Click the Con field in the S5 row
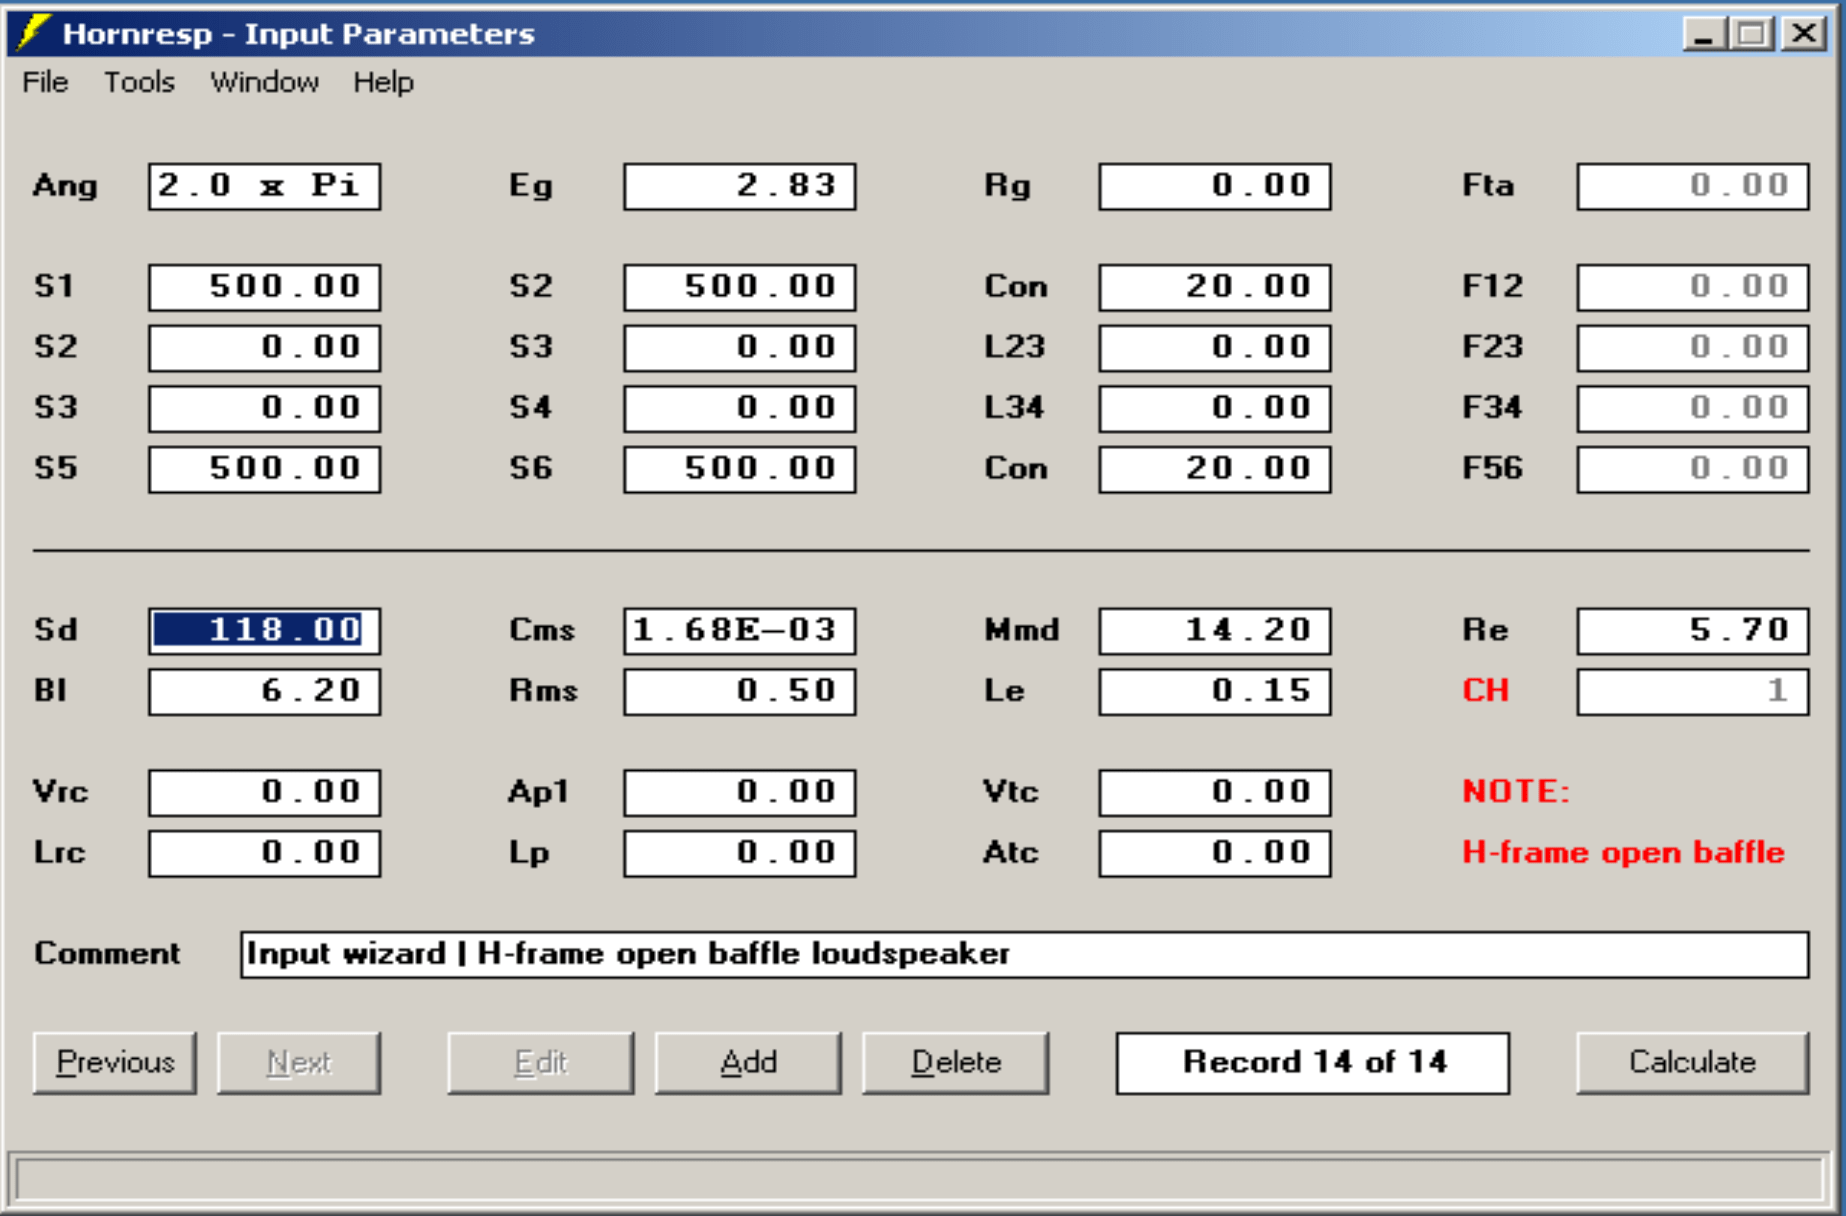The width and height of the screenshot is (1846, 1216). 1215,469
